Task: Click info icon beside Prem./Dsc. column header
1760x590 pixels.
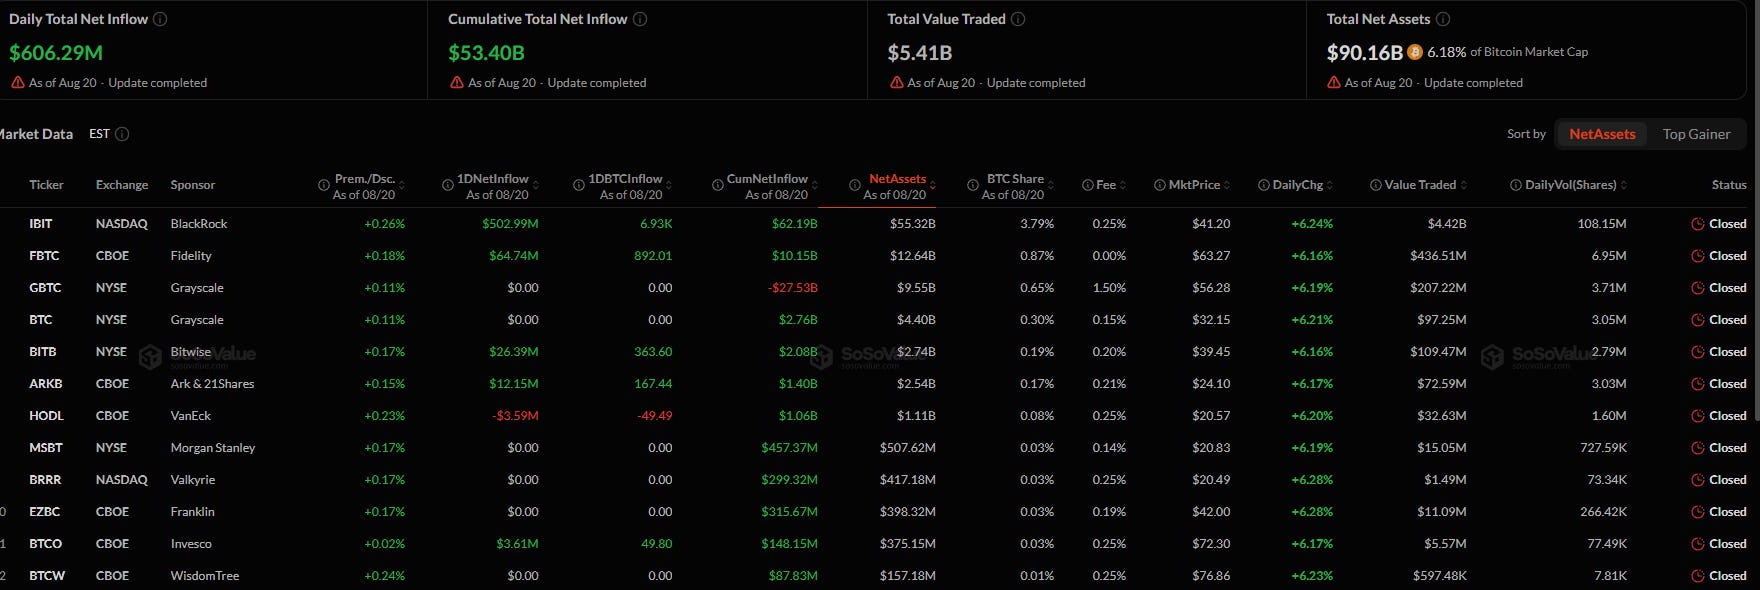Action: pyautogui.click(x=324, y=185)
